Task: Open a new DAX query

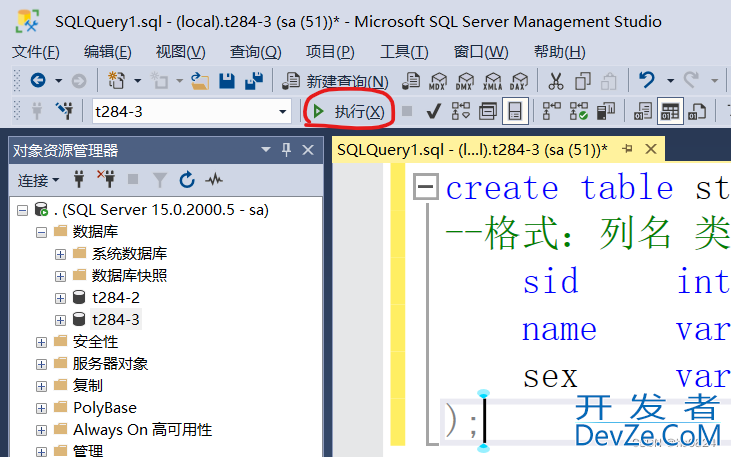Action: click(518, 81)
